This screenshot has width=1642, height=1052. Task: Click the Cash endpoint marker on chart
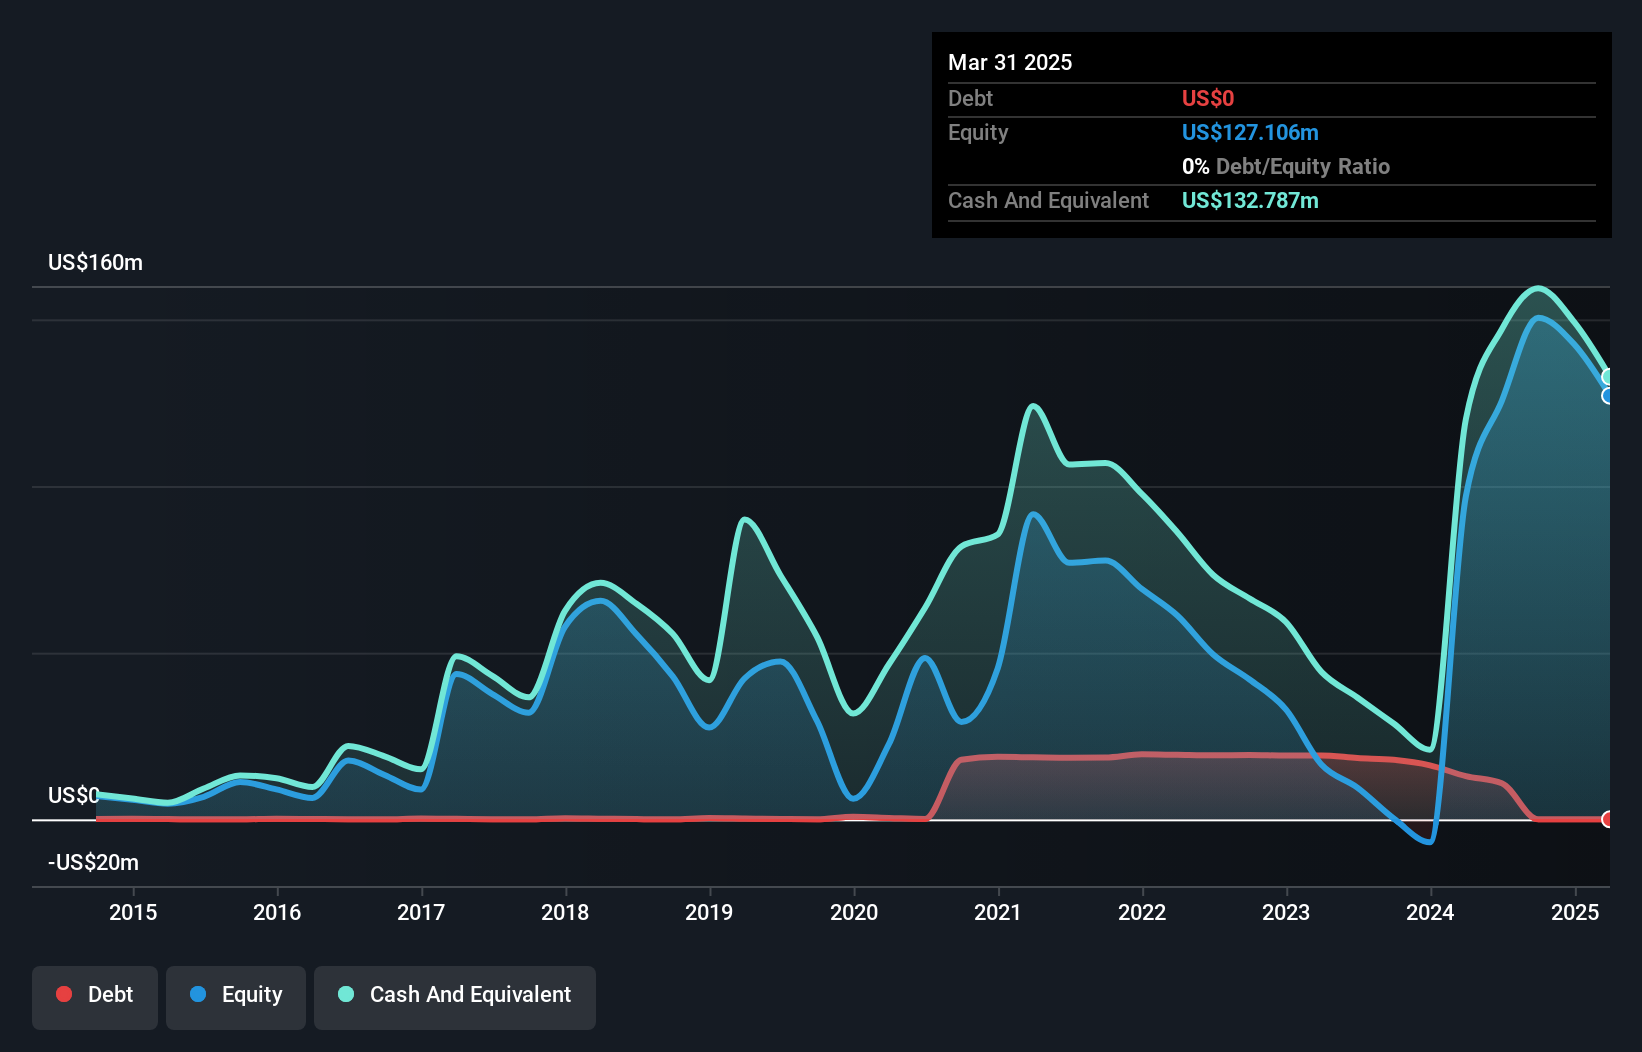tap(1608, 377)
